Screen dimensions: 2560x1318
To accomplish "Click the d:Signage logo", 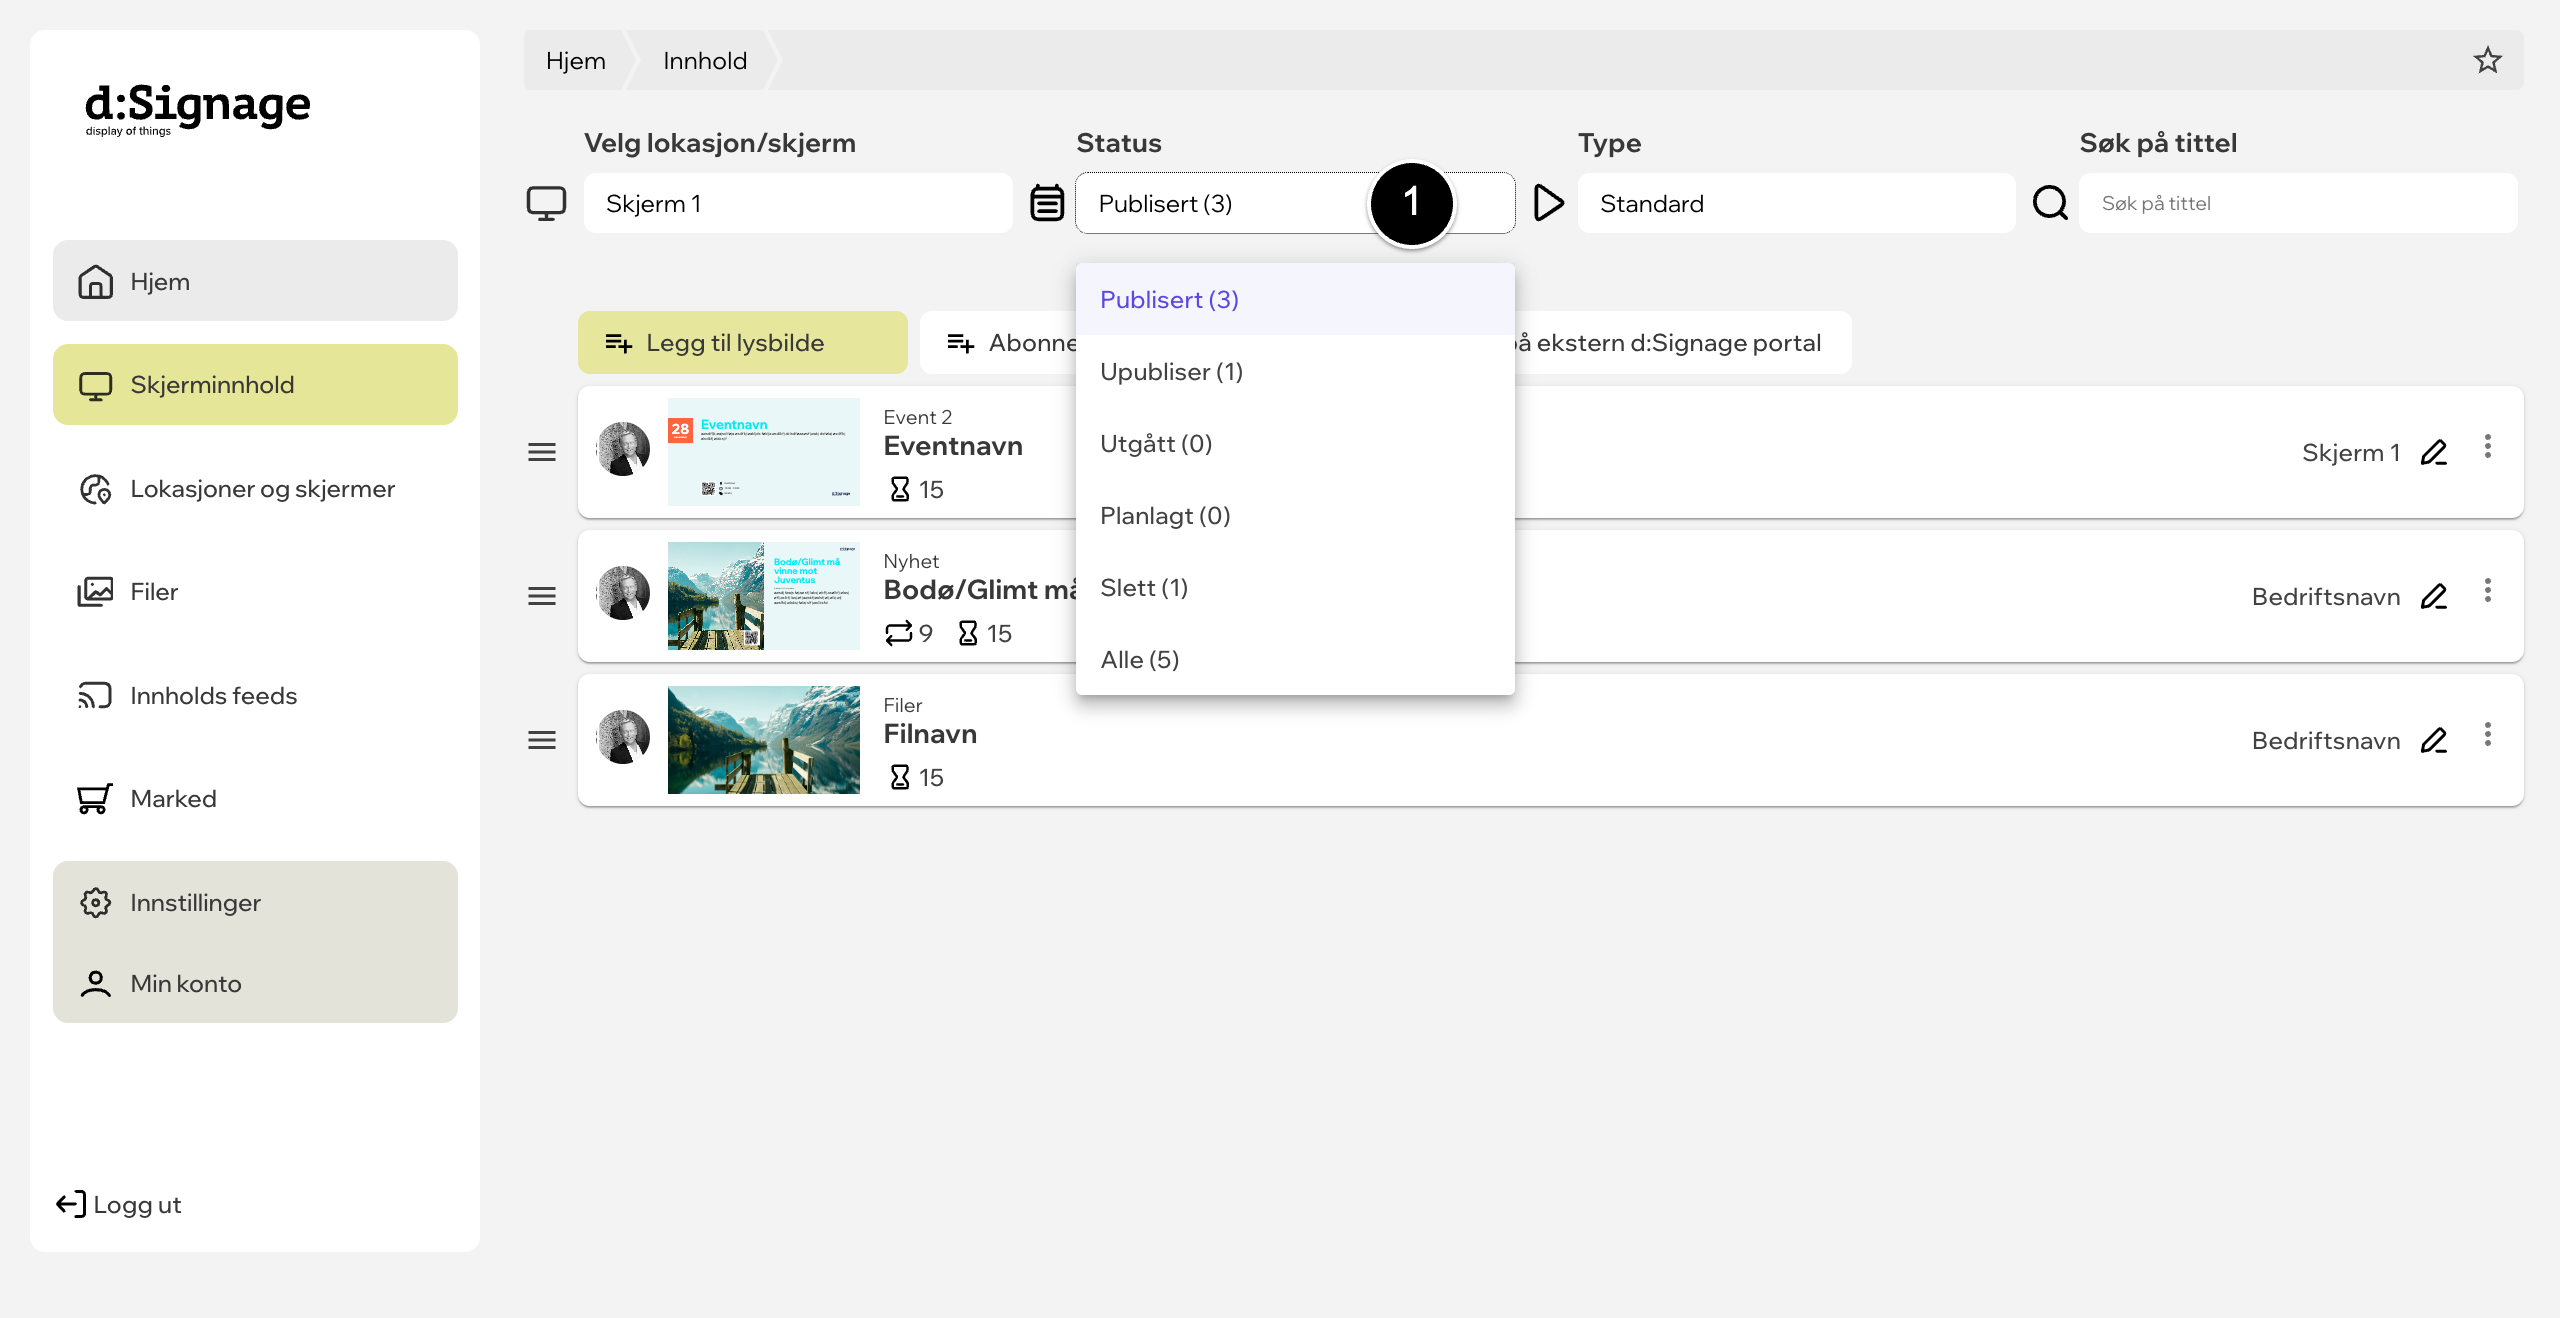I will [x=198, y=108].
